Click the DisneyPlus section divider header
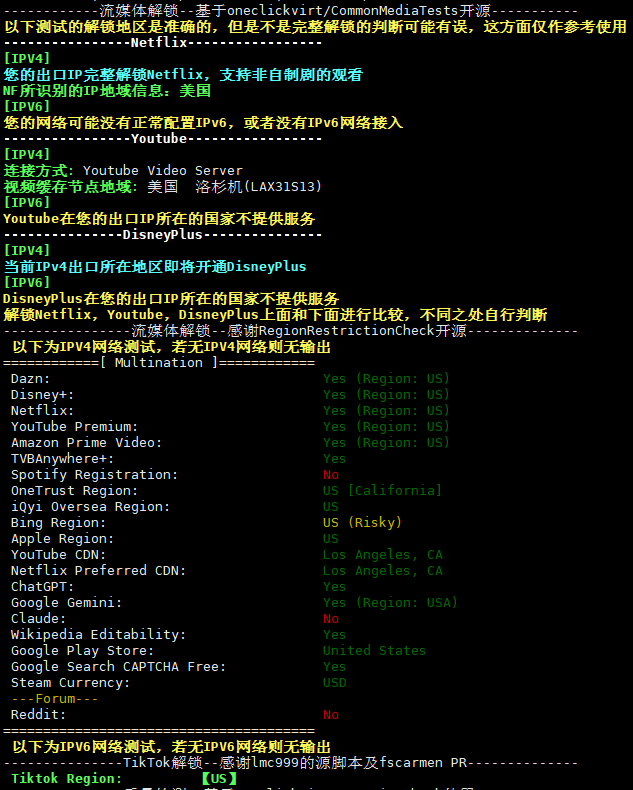The image size is (633, 790). click(163, 235)
